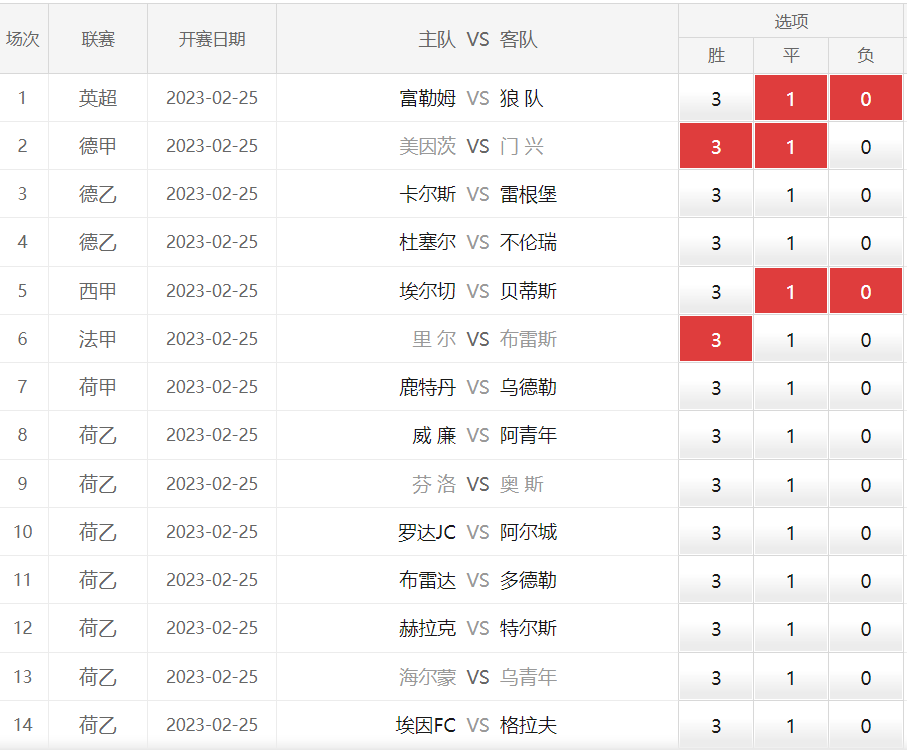The height and width of the screenshot is (751, 907).
Task: Select draw (1) for 杜塞尔 vs 不伦瑞
Action: (x=791, y=243)
